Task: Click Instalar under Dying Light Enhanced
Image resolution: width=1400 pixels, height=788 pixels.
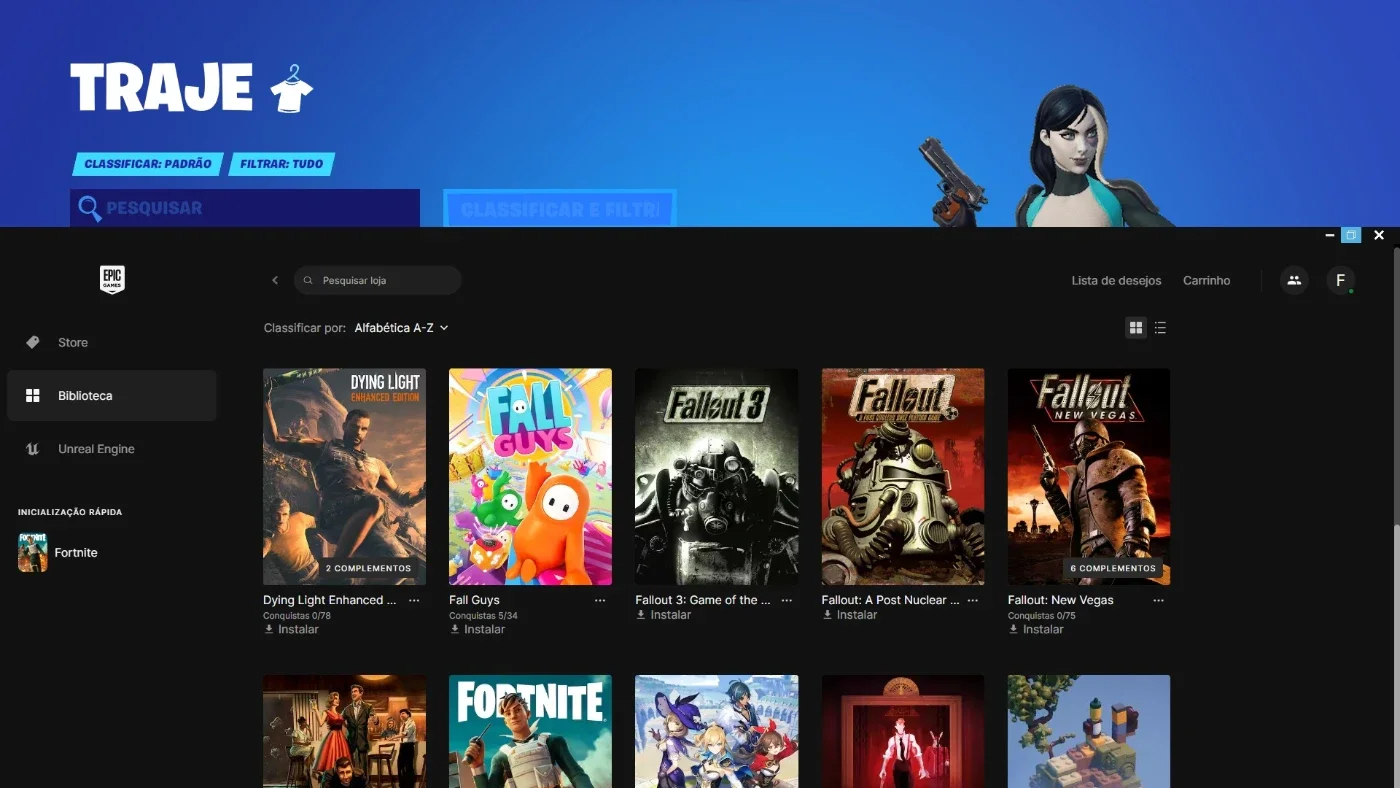Action: tap(291, 630)
